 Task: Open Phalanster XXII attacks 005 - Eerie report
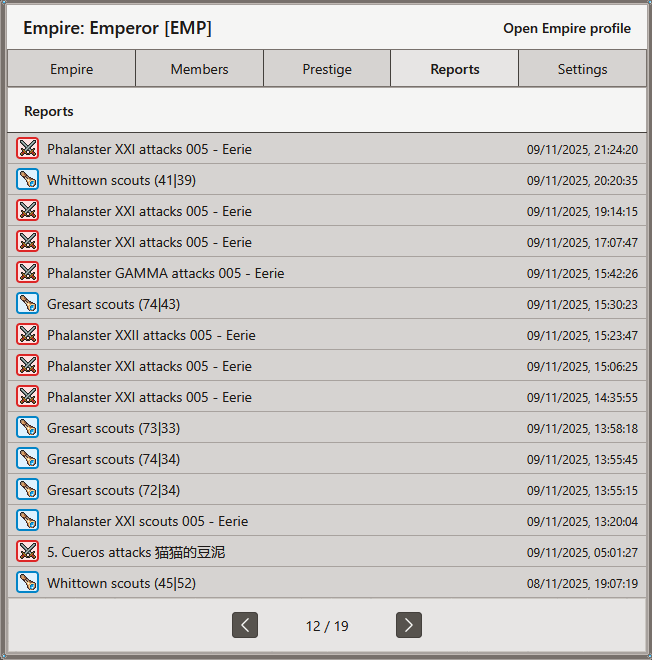point(327,335)
